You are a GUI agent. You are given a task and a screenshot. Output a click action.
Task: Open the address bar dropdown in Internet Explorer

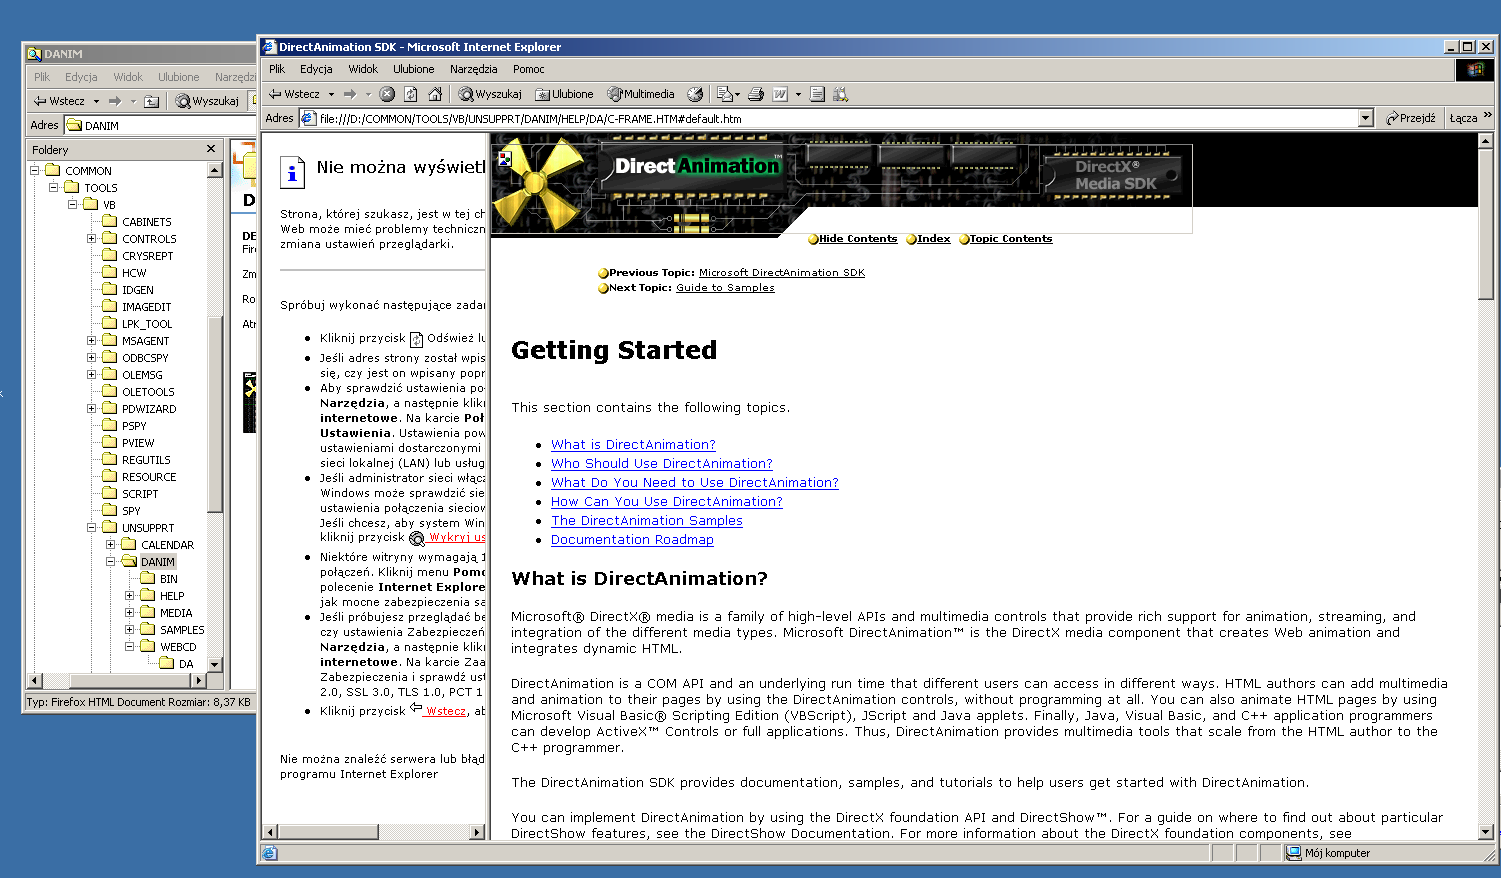click(x=1366, y=118)
